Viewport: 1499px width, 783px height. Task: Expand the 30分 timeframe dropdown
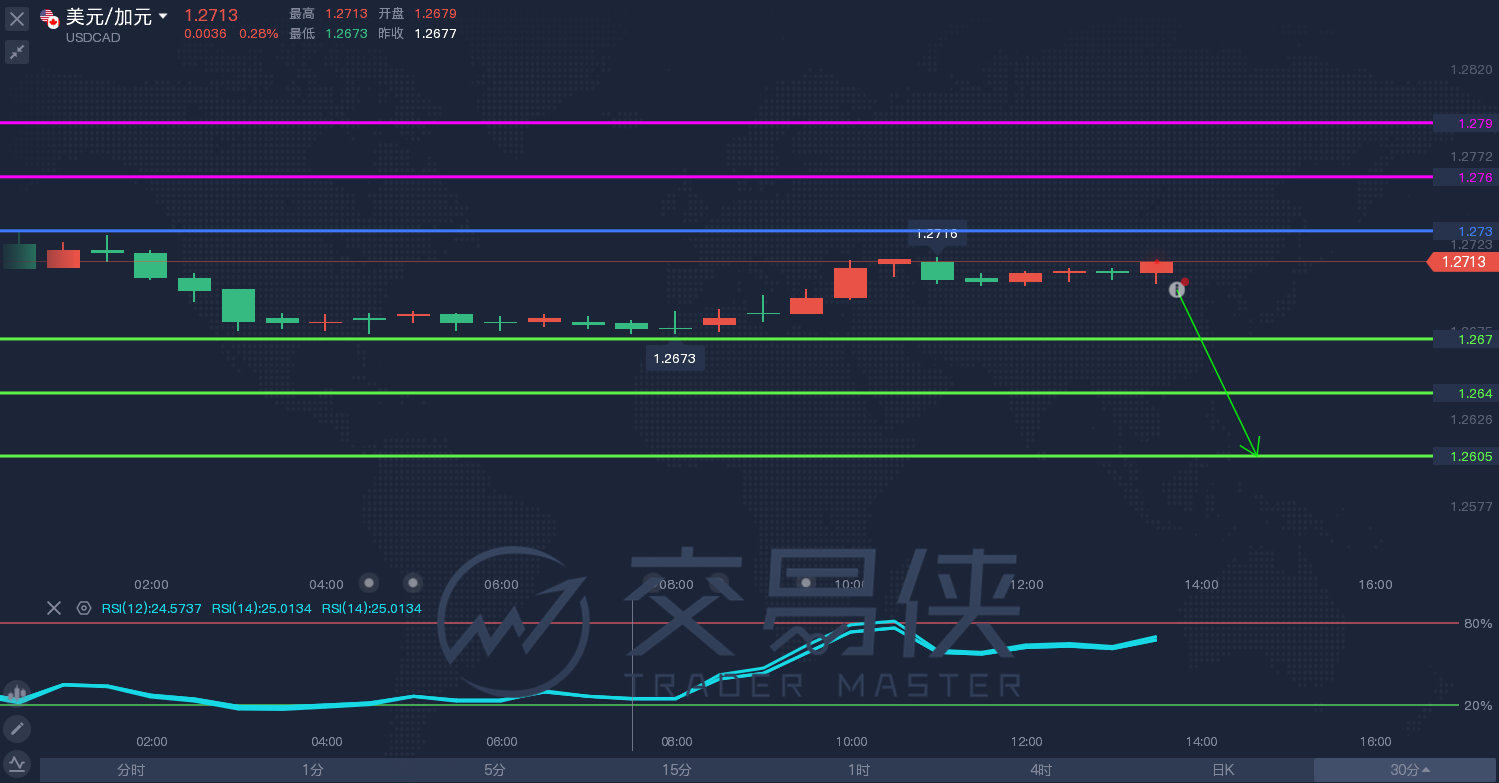click(x=1406, y=770)
